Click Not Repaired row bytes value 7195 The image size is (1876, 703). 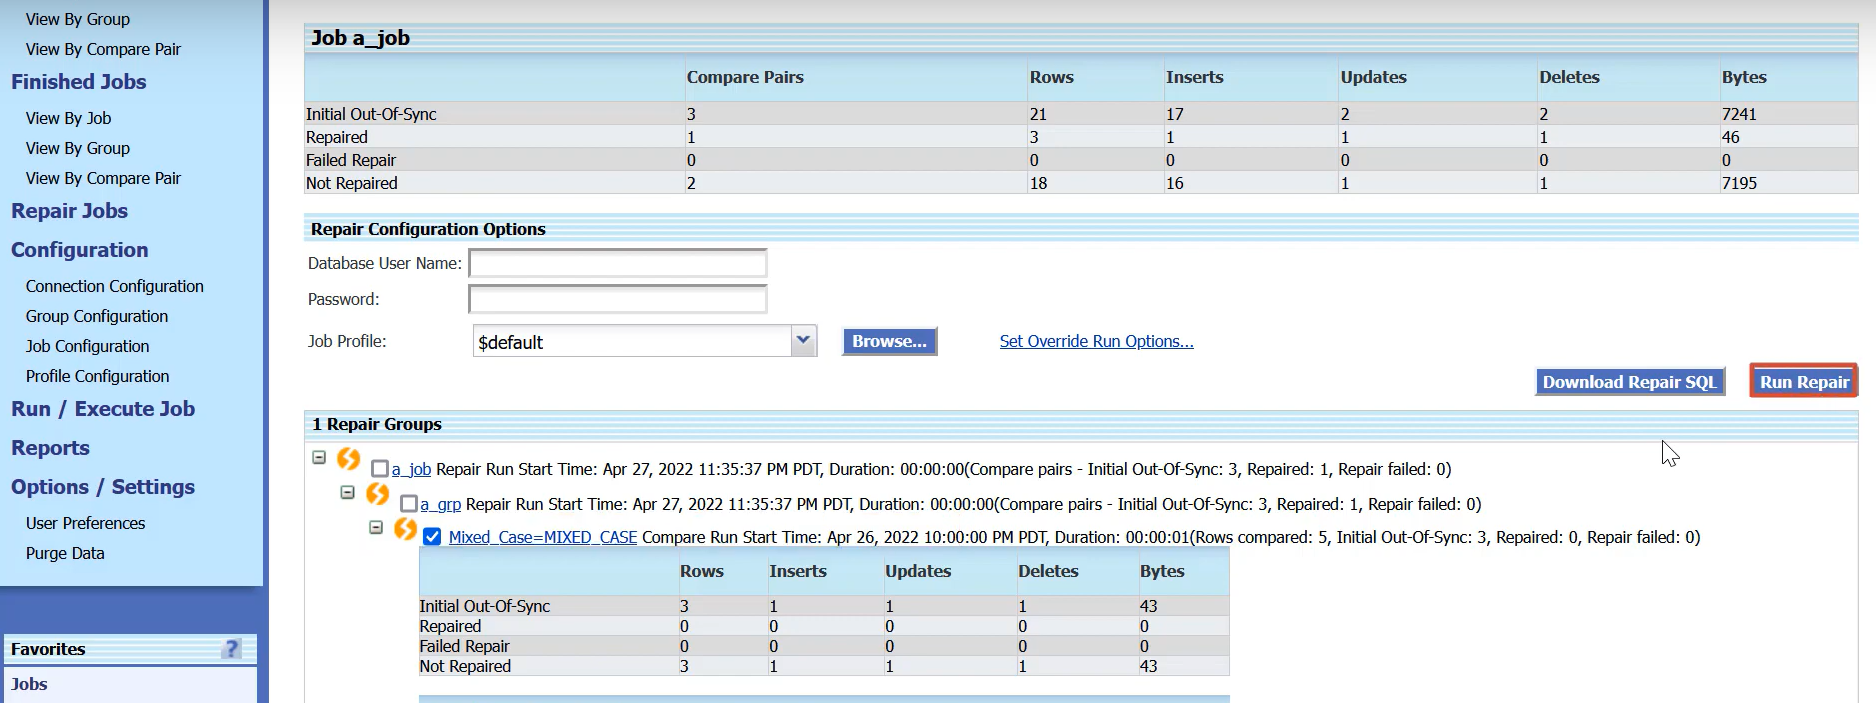pyautogui.click(x=1739, y=183)
